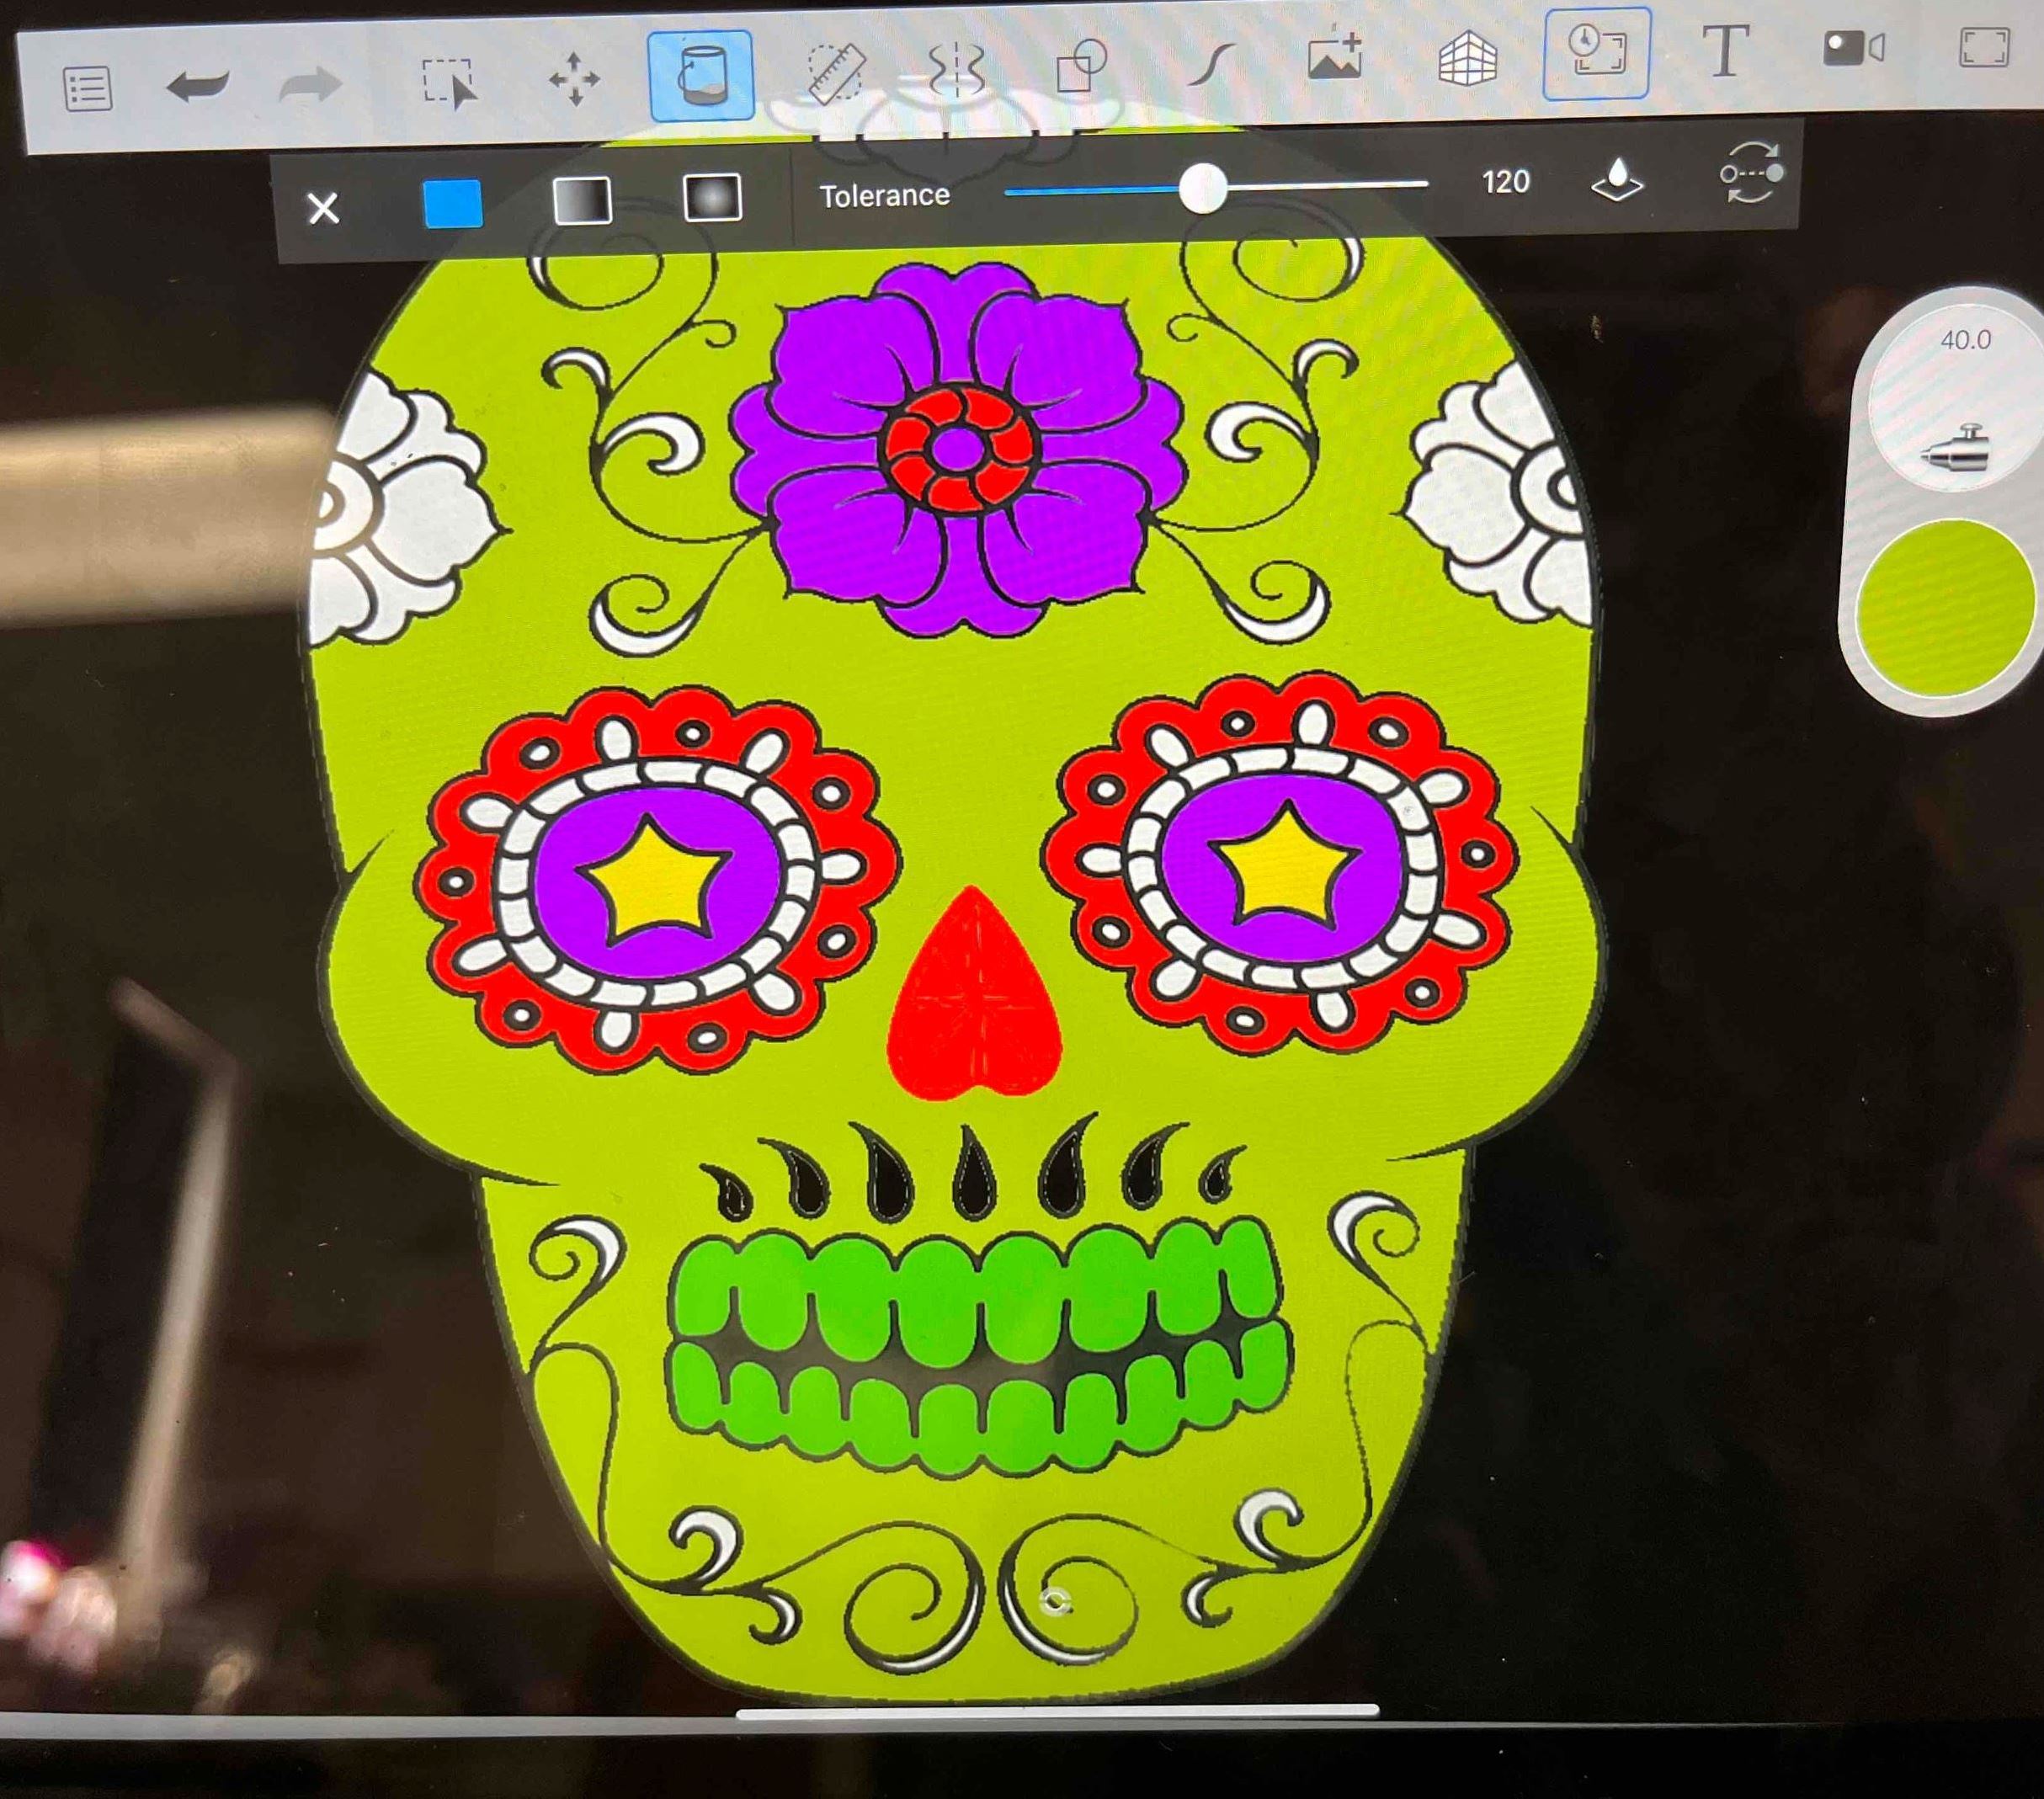Toggle the Time-lapse recording tool
The width and height of the screenshot is (2044, 1799).
[1596, 53]
